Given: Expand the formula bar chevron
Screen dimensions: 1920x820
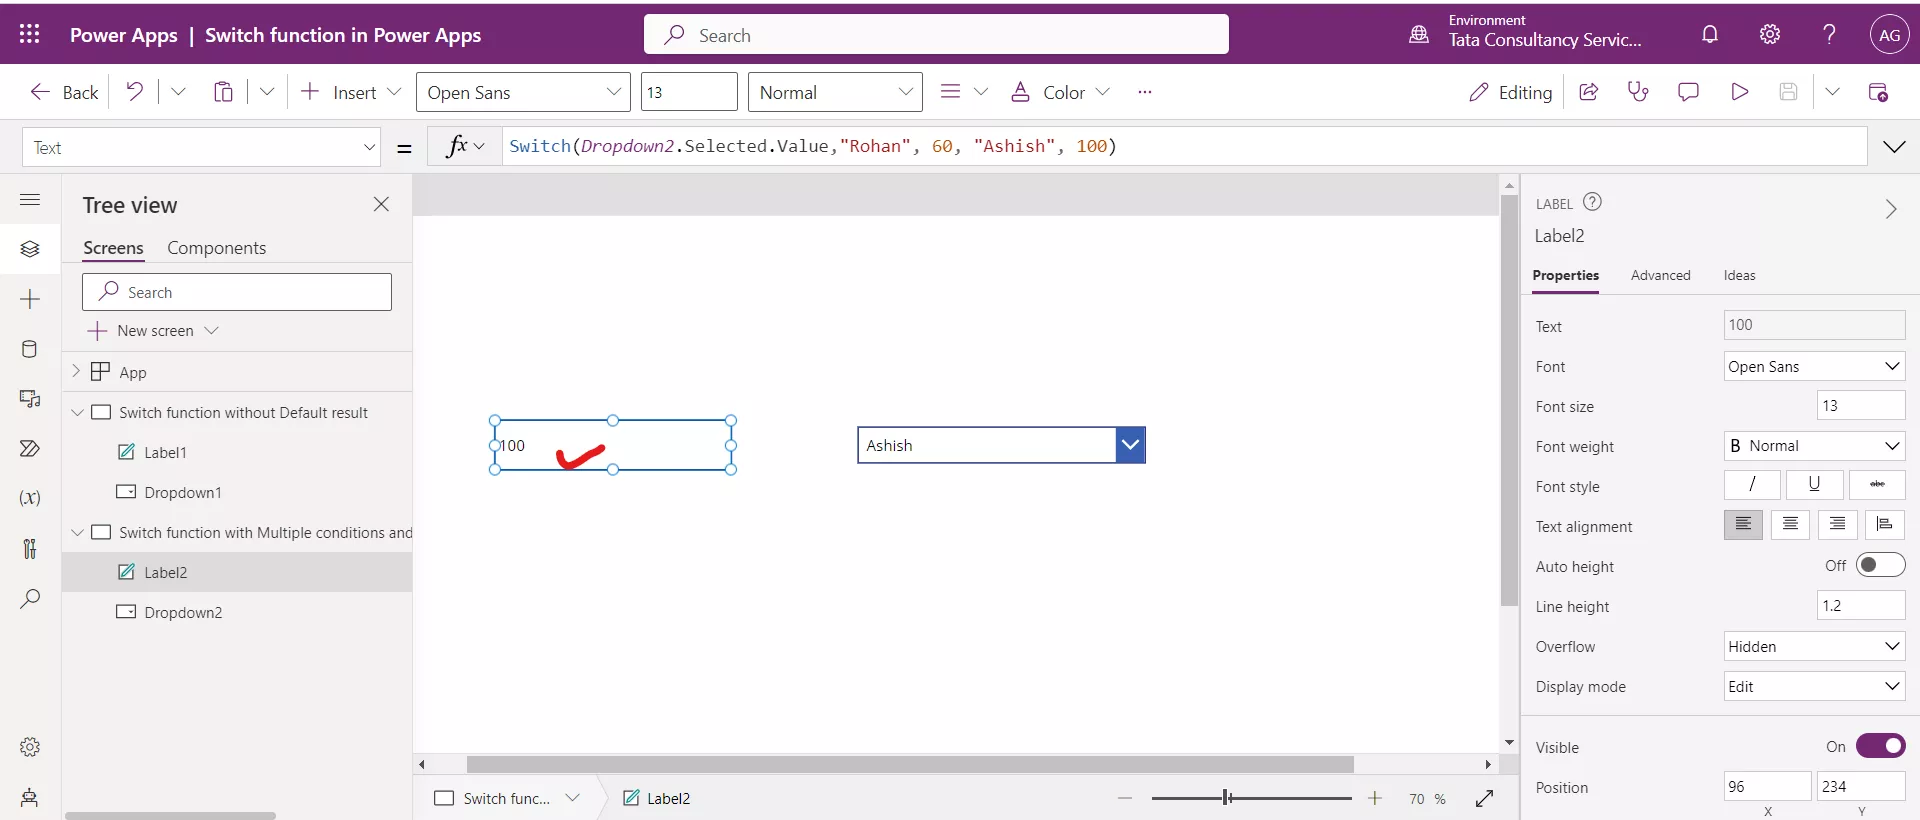Looking at the screenshot, I should pos(1894,147).
